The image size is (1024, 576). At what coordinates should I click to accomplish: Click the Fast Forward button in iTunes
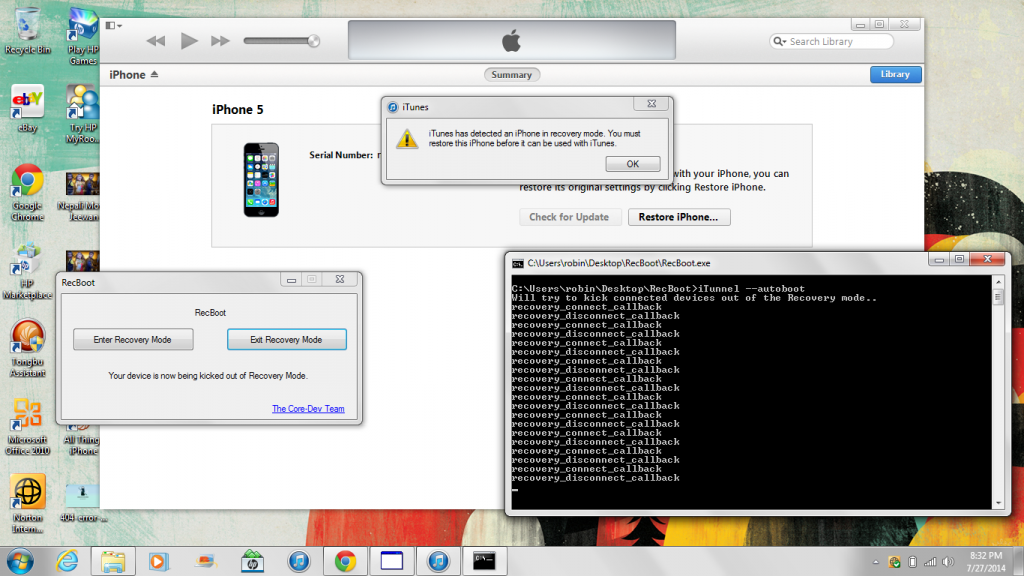[x=220, y=41]
